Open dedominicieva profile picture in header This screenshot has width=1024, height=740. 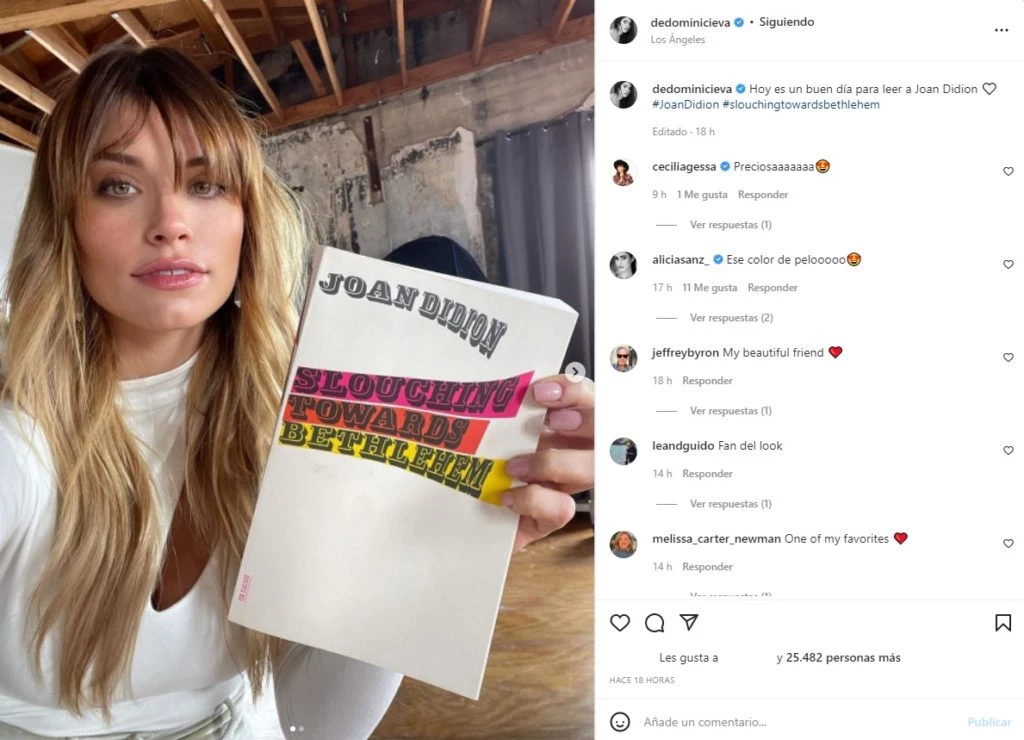point(624,30)
